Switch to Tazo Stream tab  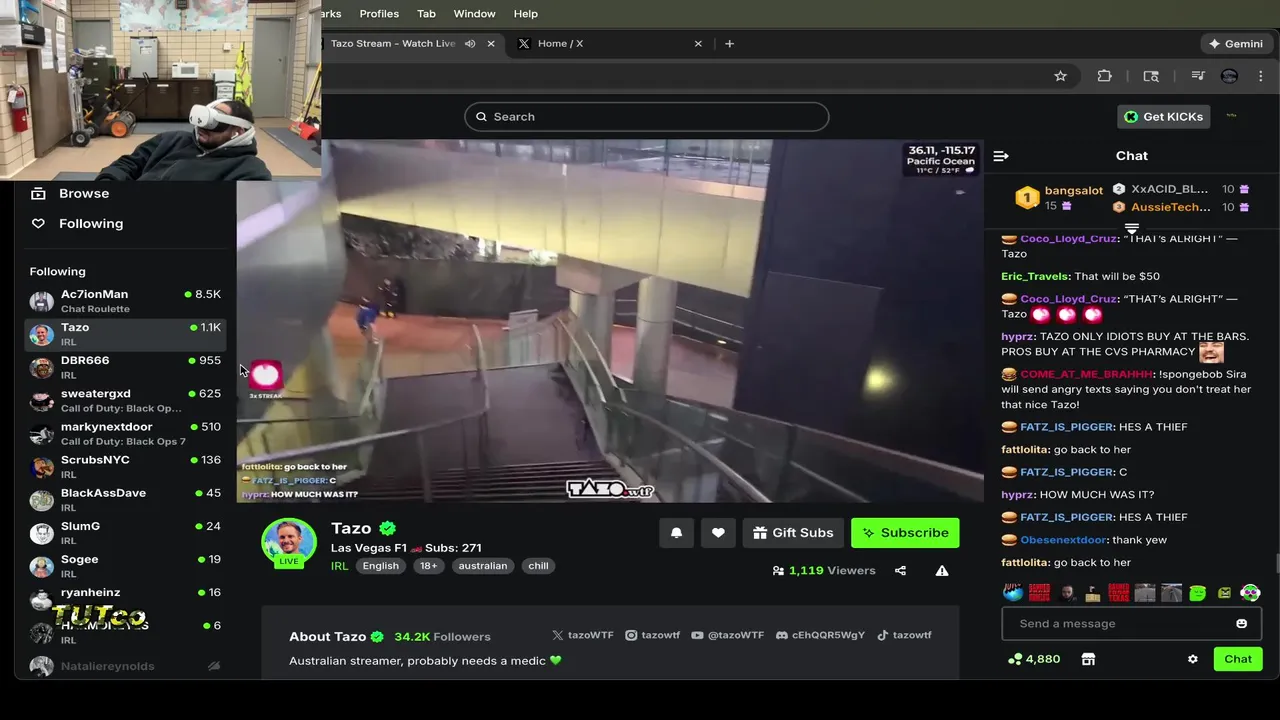395,44
